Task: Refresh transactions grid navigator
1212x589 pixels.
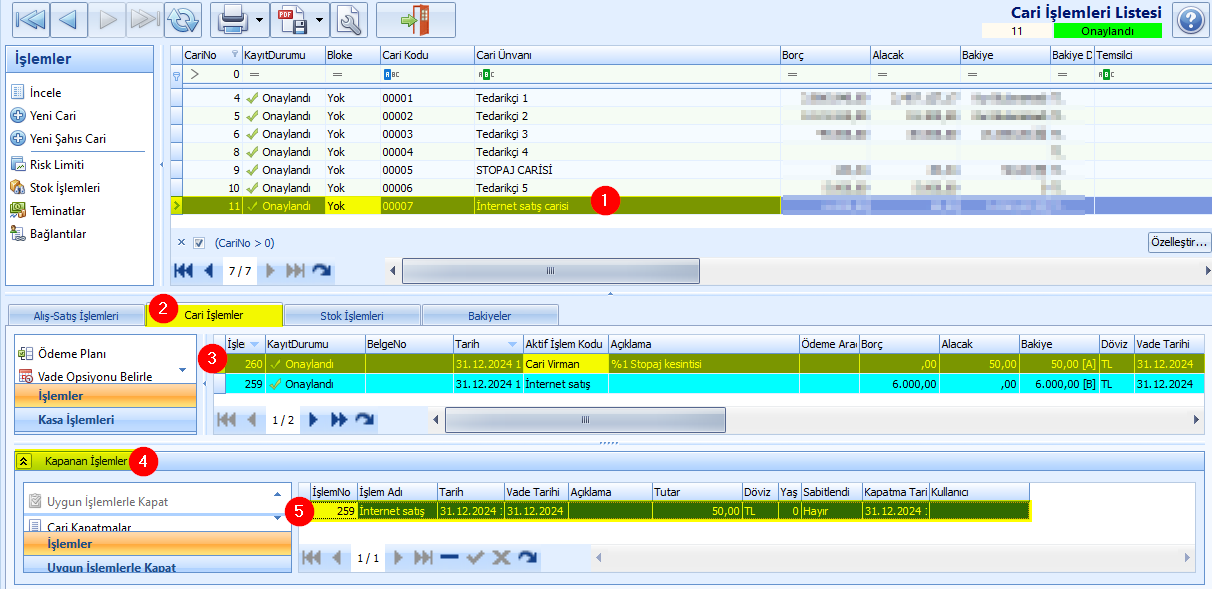Action: 365,420
